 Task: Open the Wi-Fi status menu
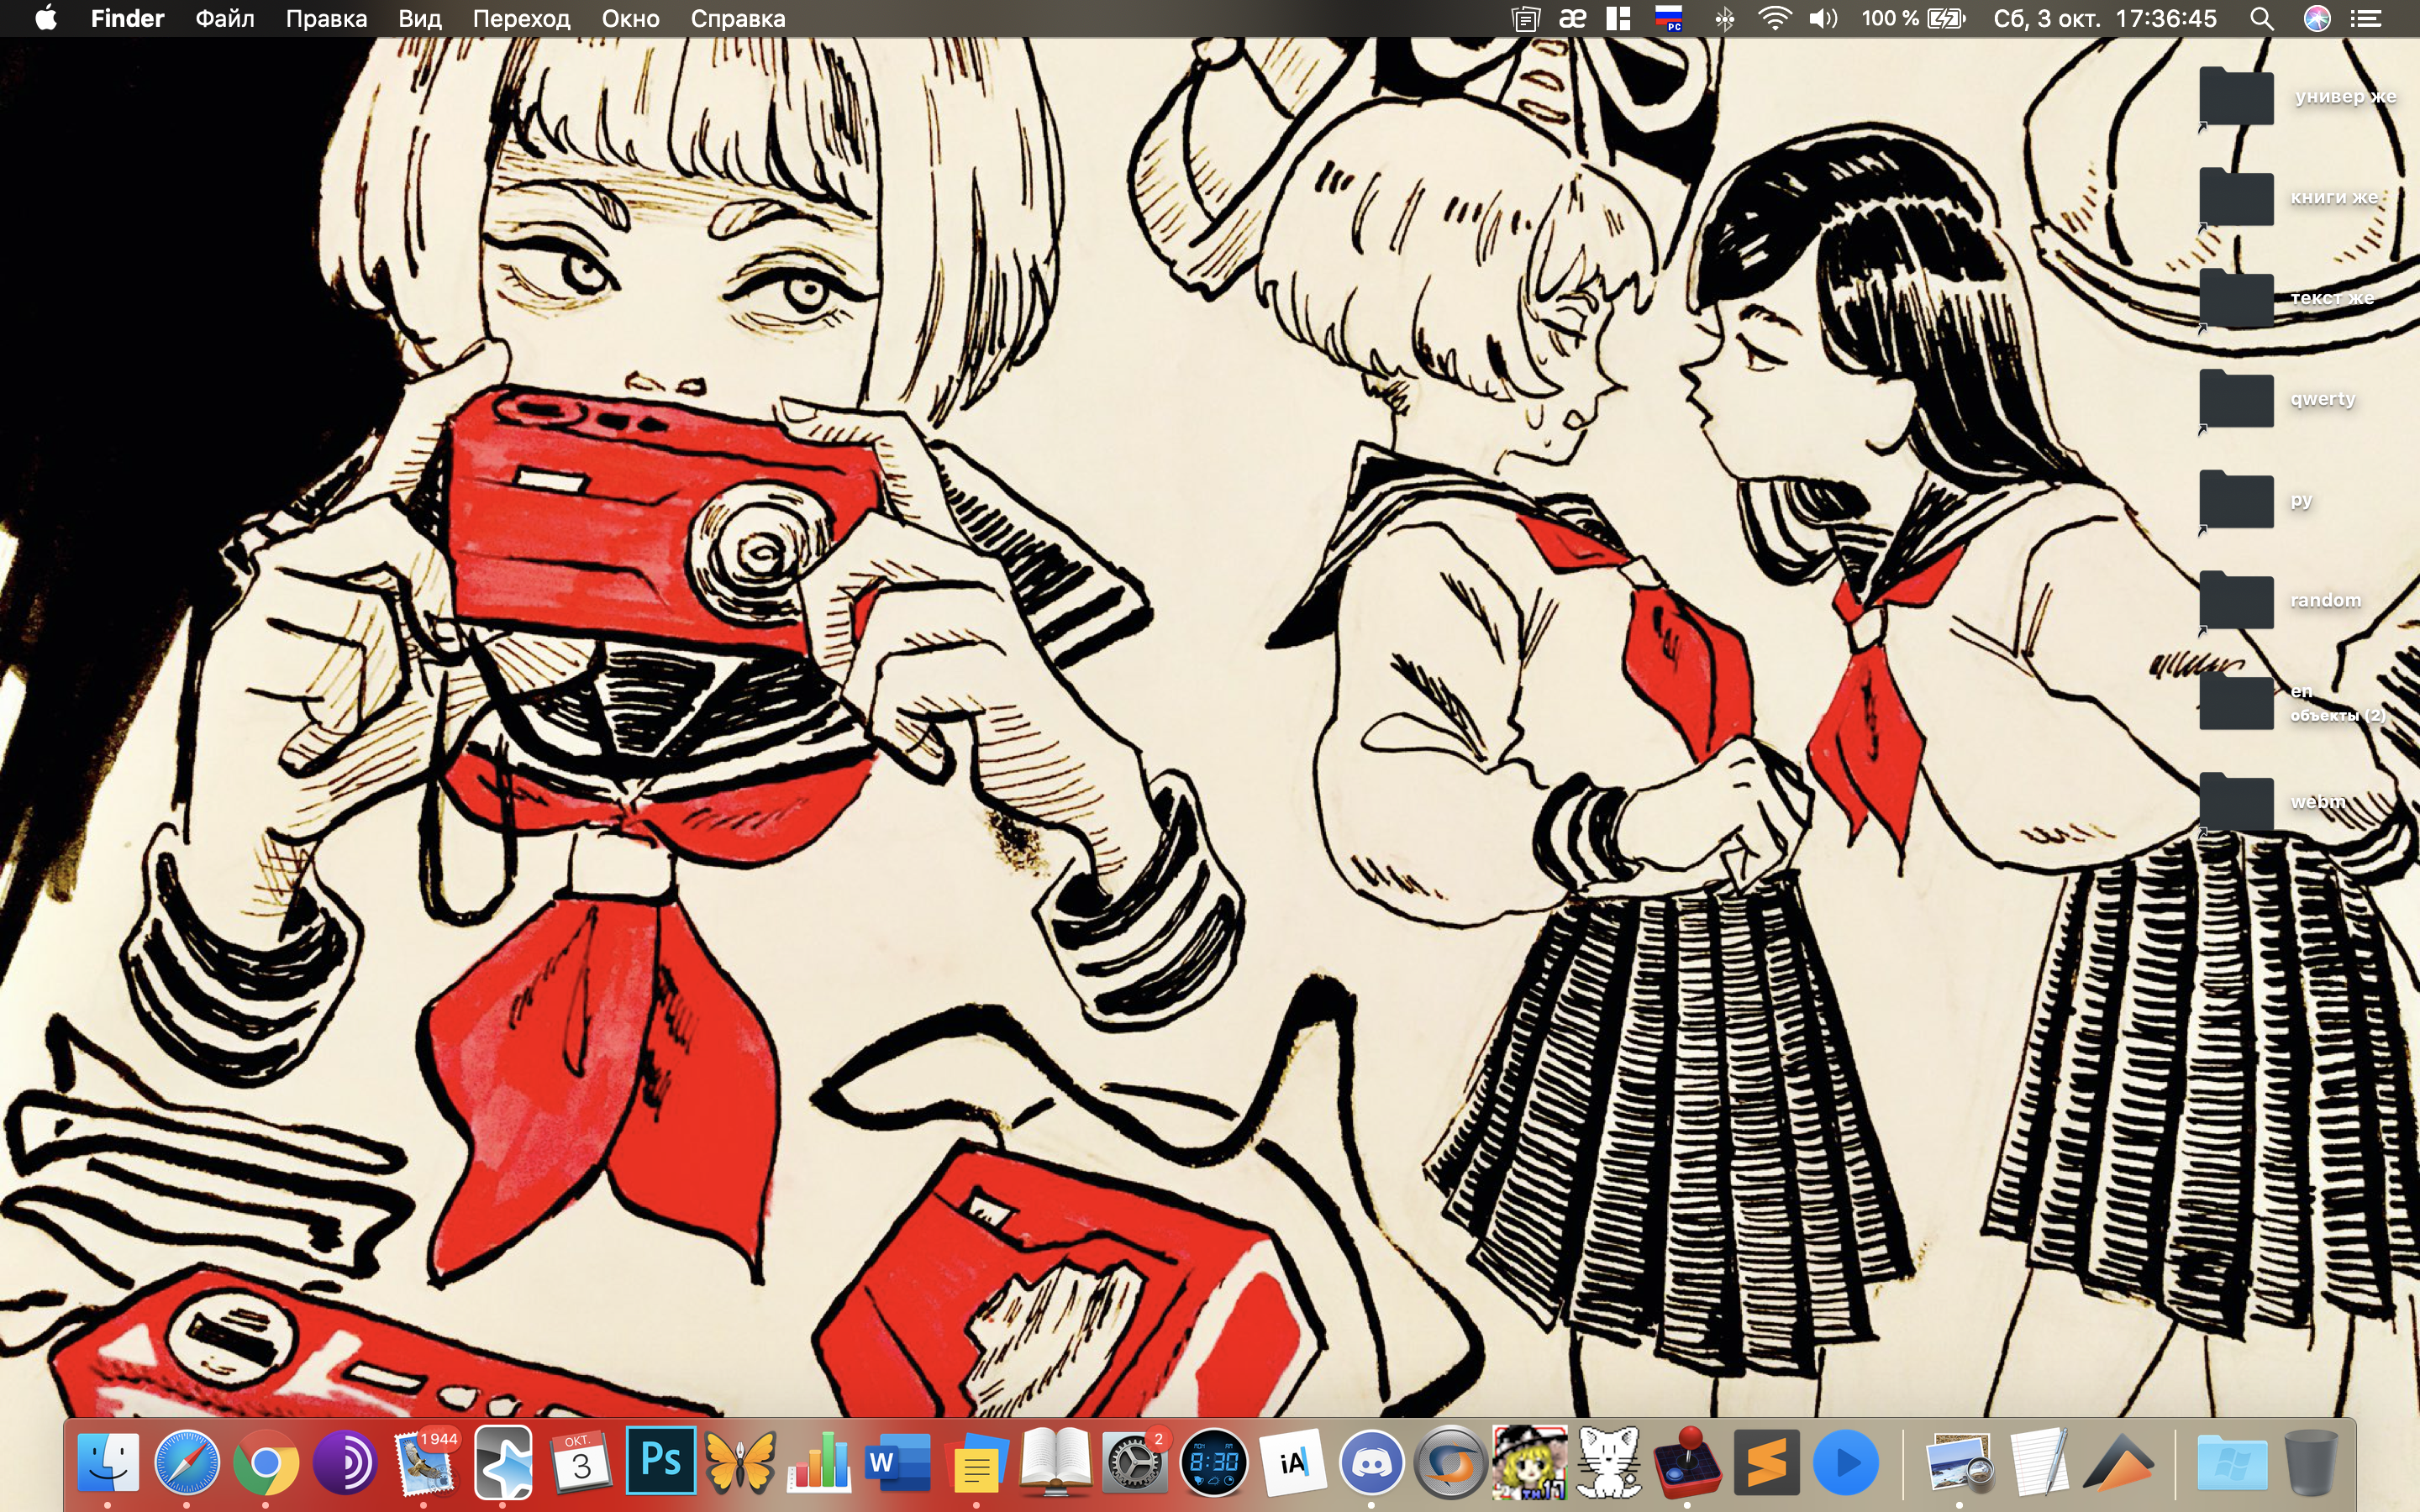pyautogui.click(x=1774, y=19)
